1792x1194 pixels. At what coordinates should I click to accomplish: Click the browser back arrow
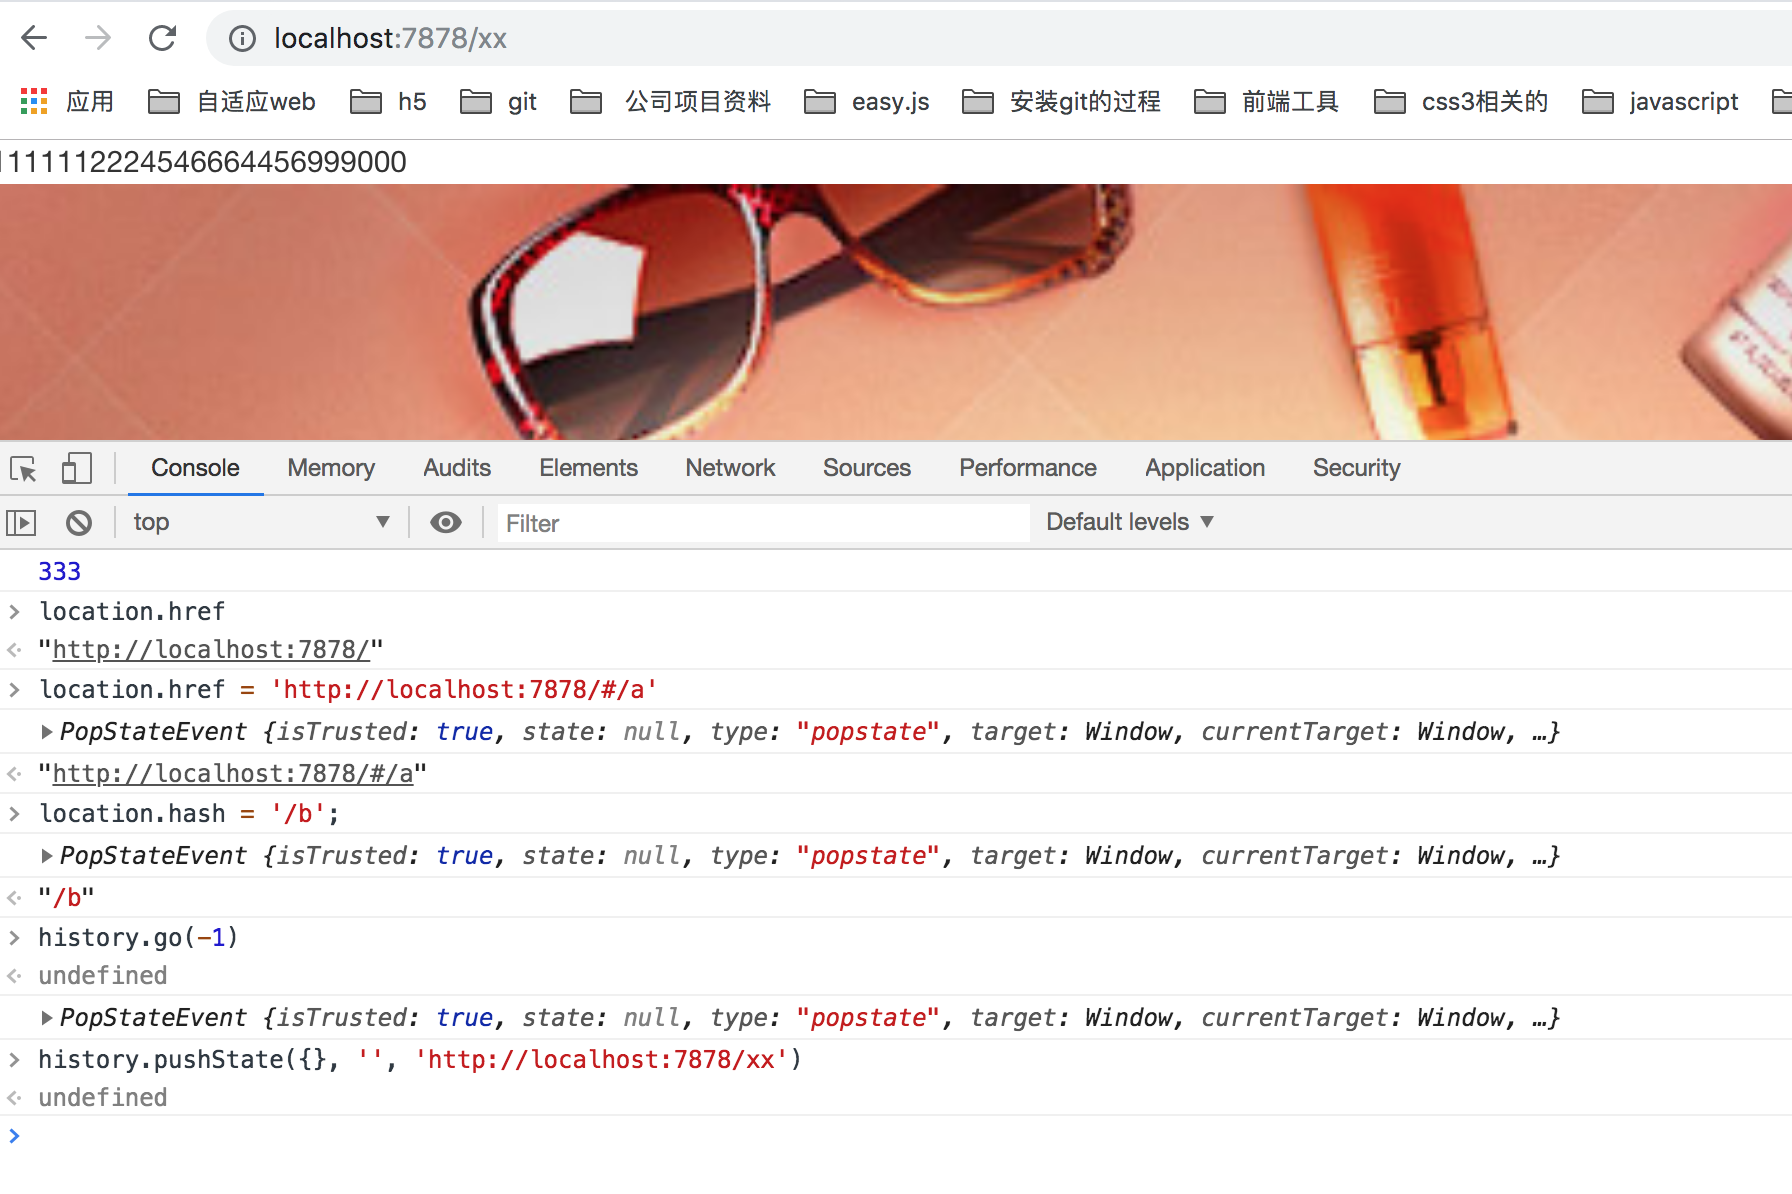34,38
